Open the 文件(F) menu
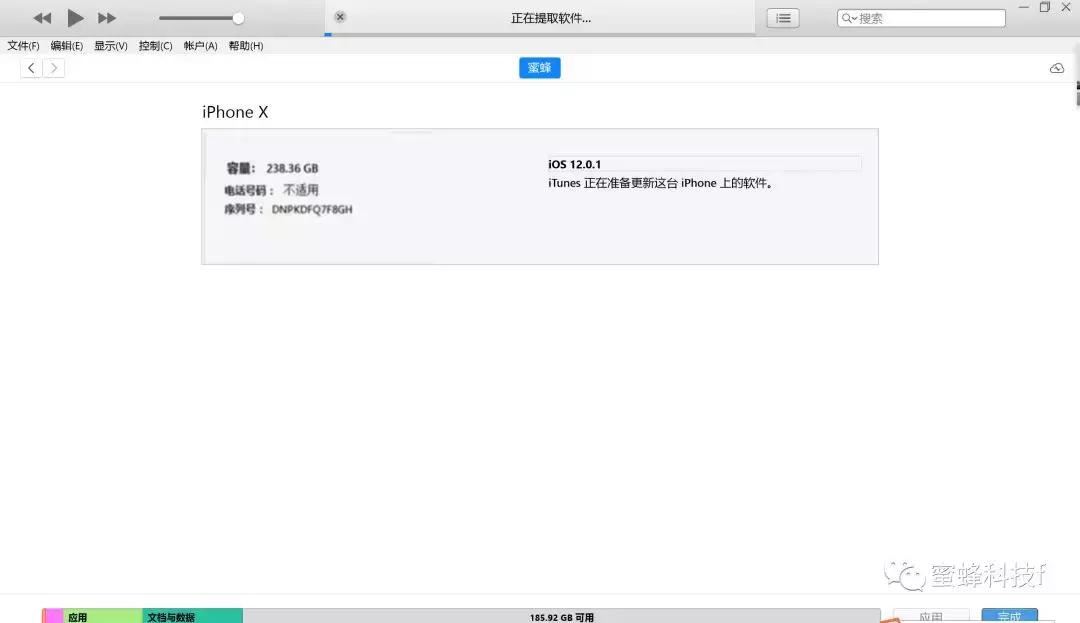This screenshot has width=1080, height=623. pyautogui.click(x=23, y=45)
